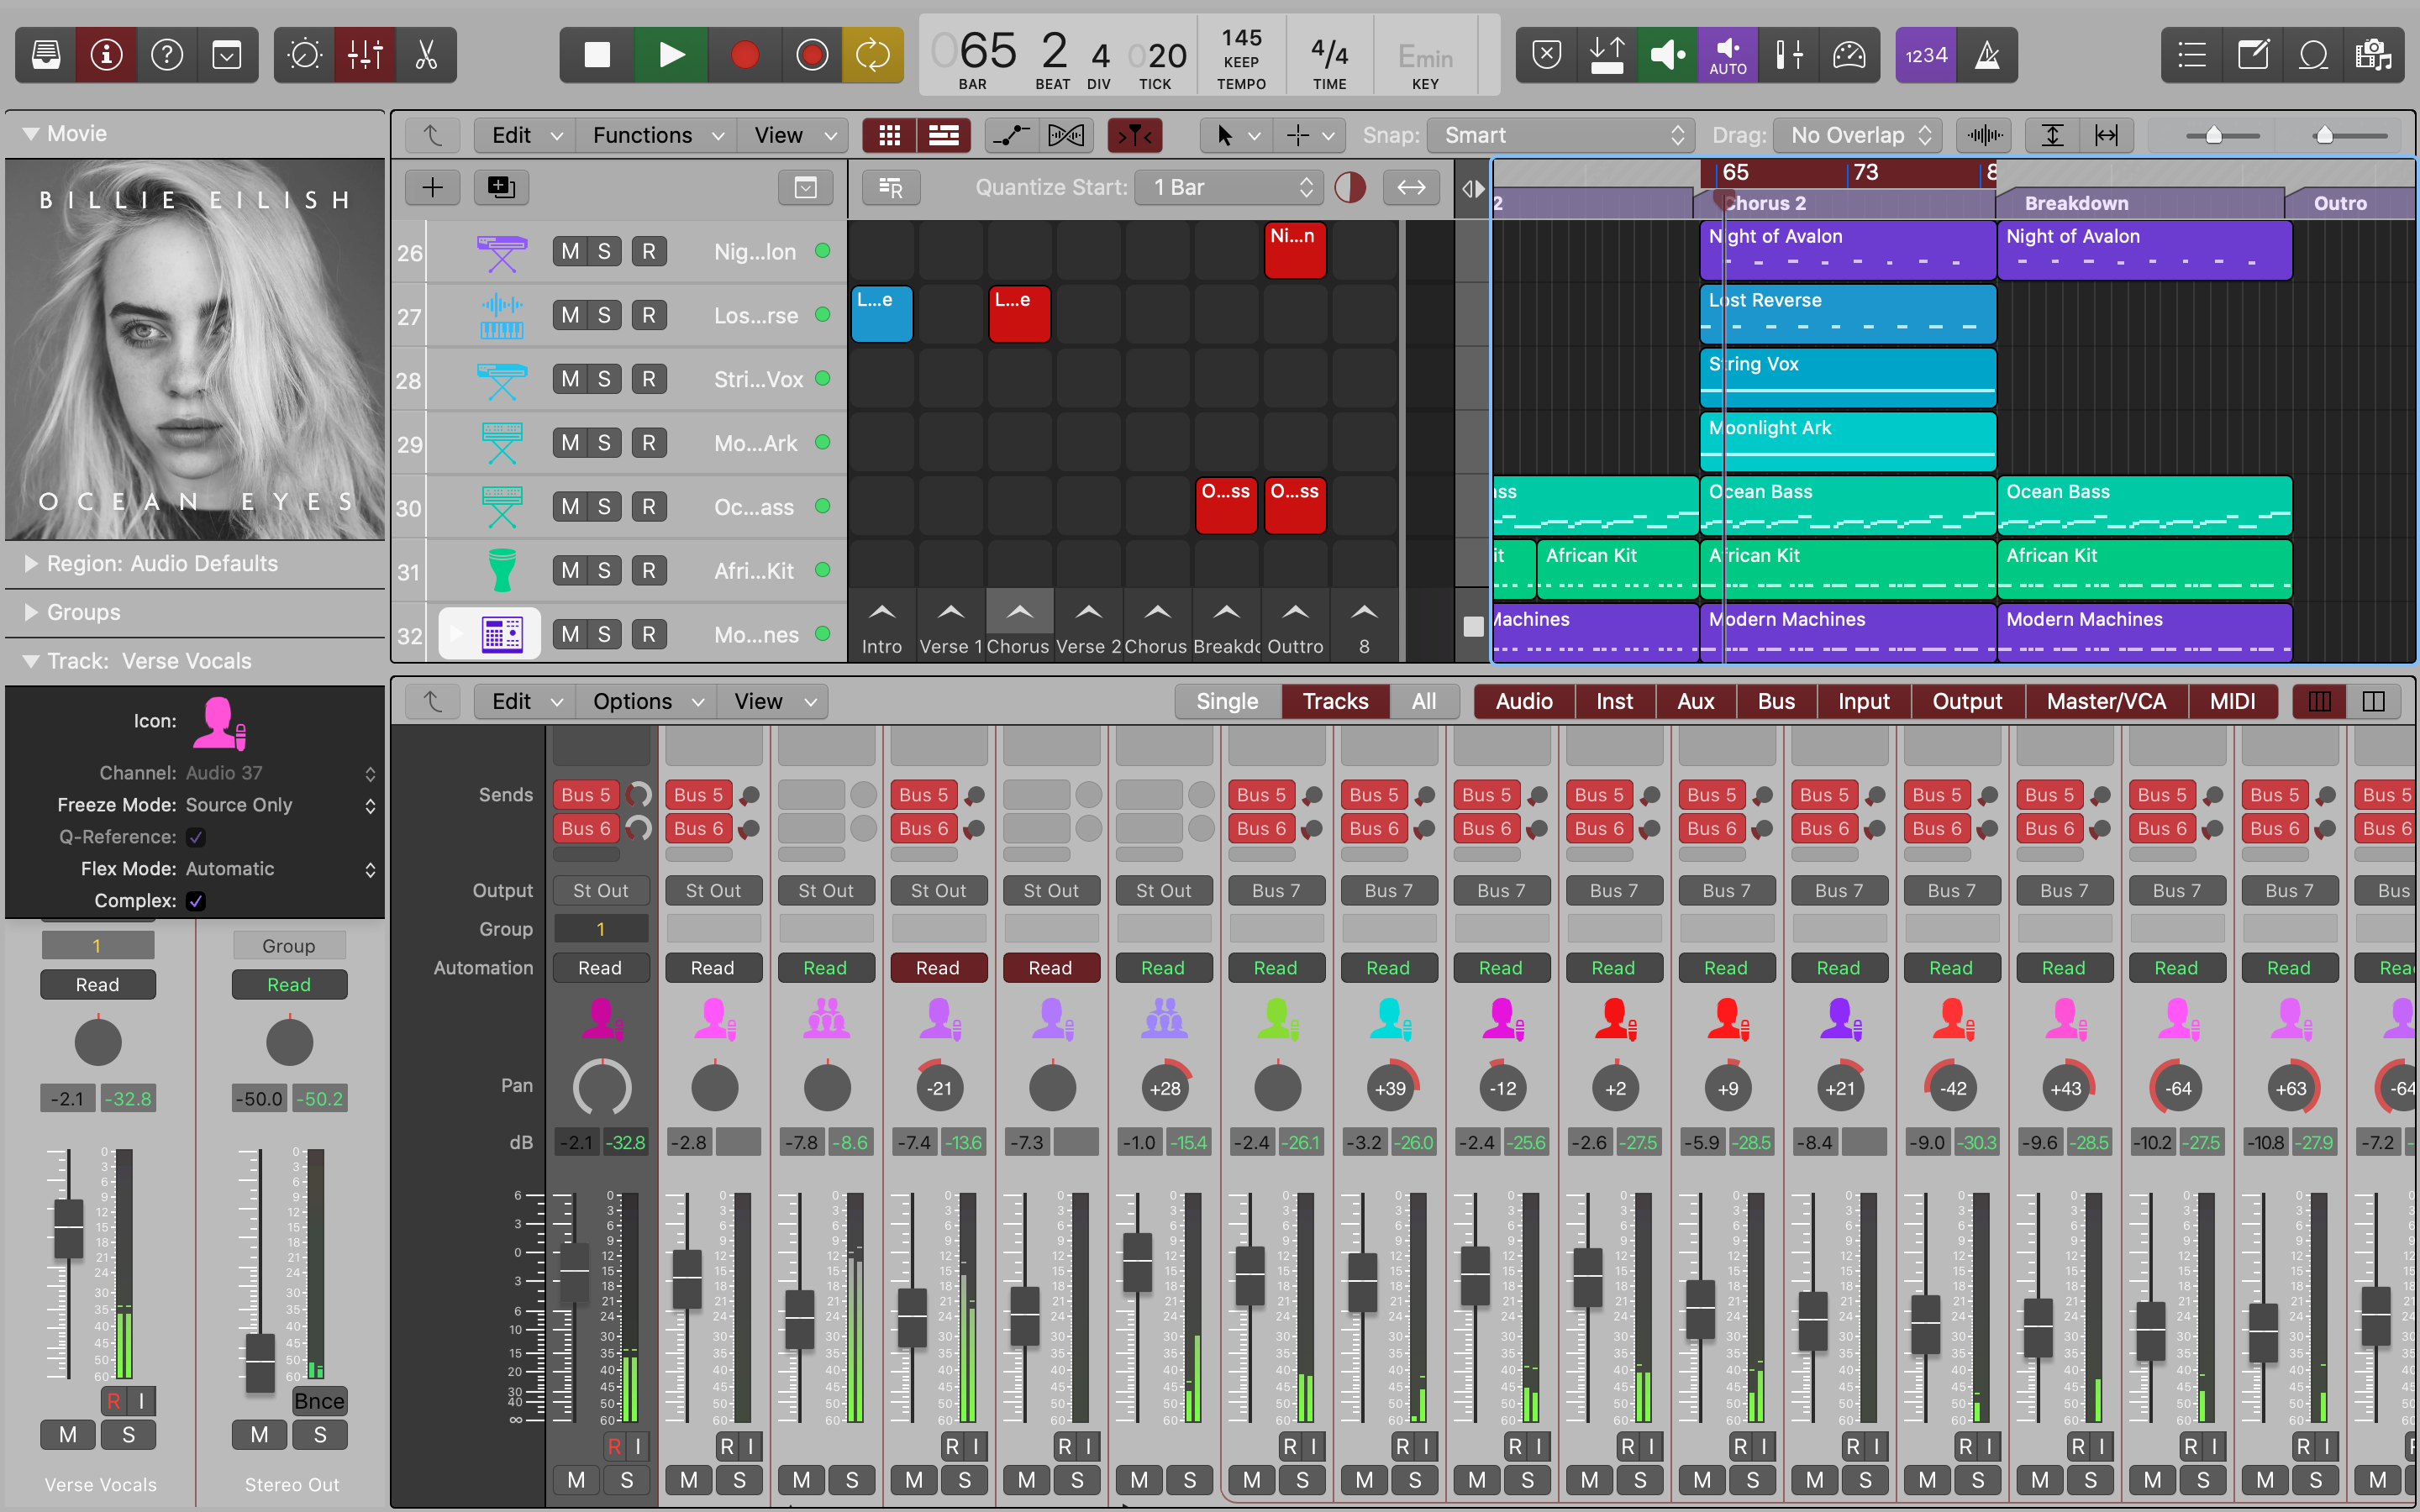Click the Scissors editors button
2420x1512 pixels.
click(x=426, y=55)
